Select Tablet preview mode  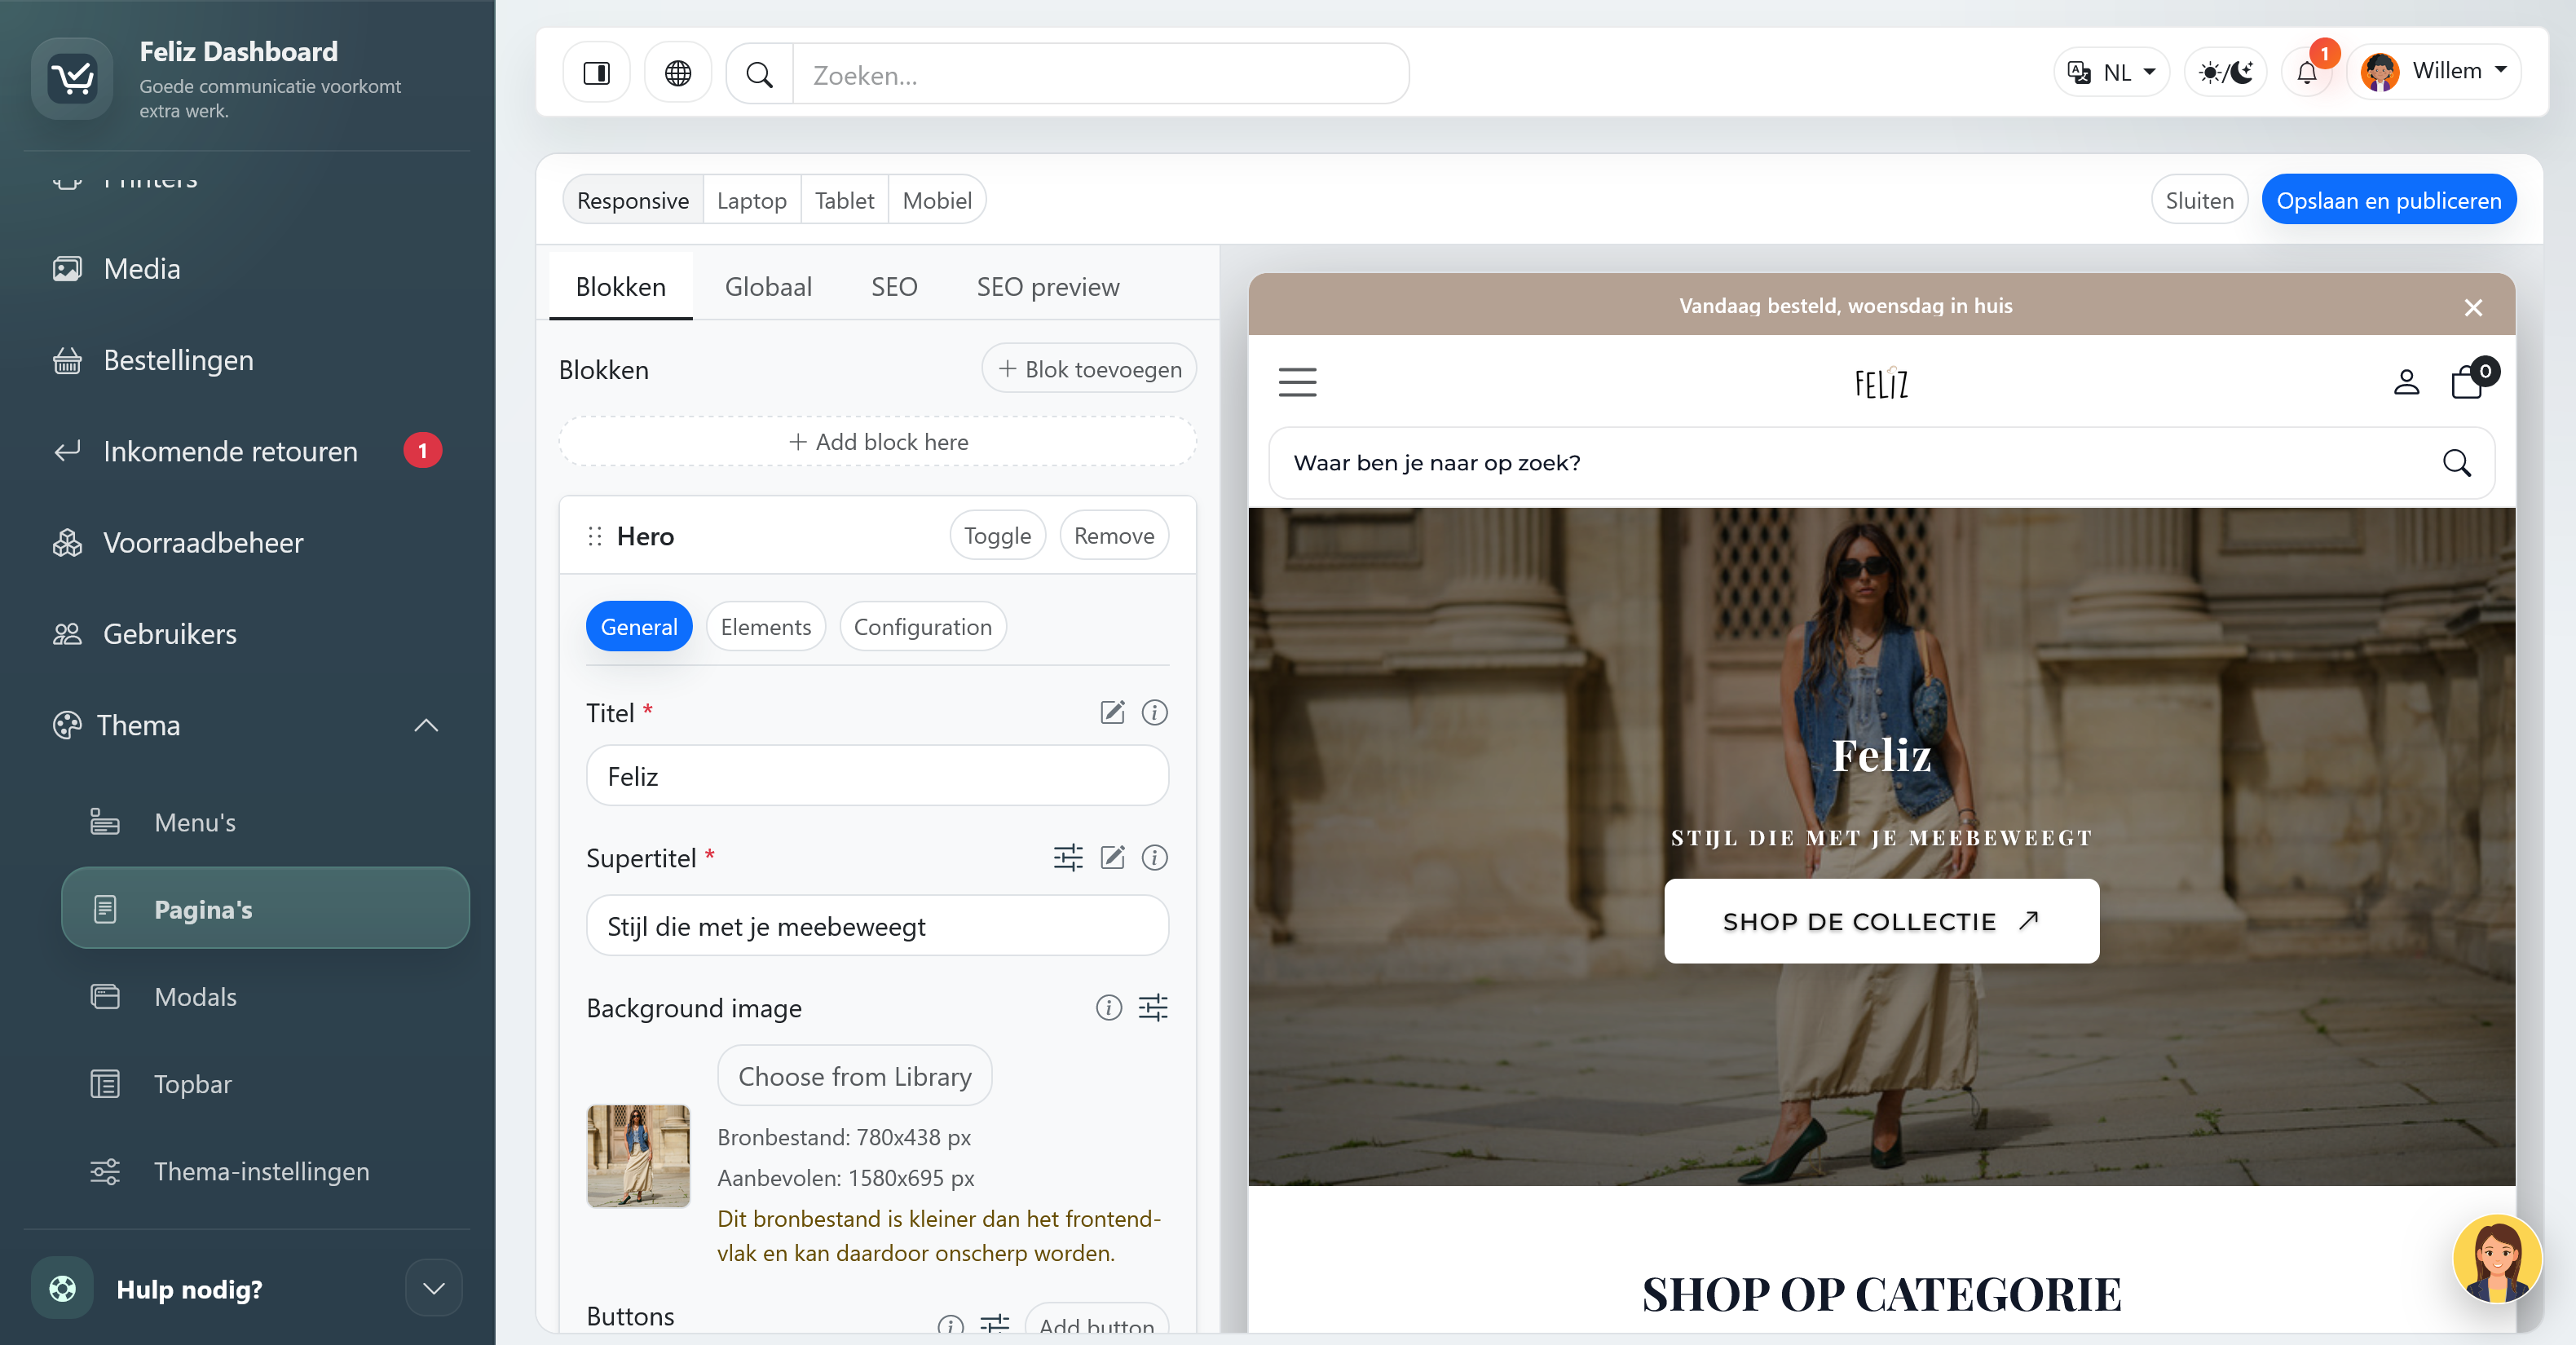coord(844,200)
